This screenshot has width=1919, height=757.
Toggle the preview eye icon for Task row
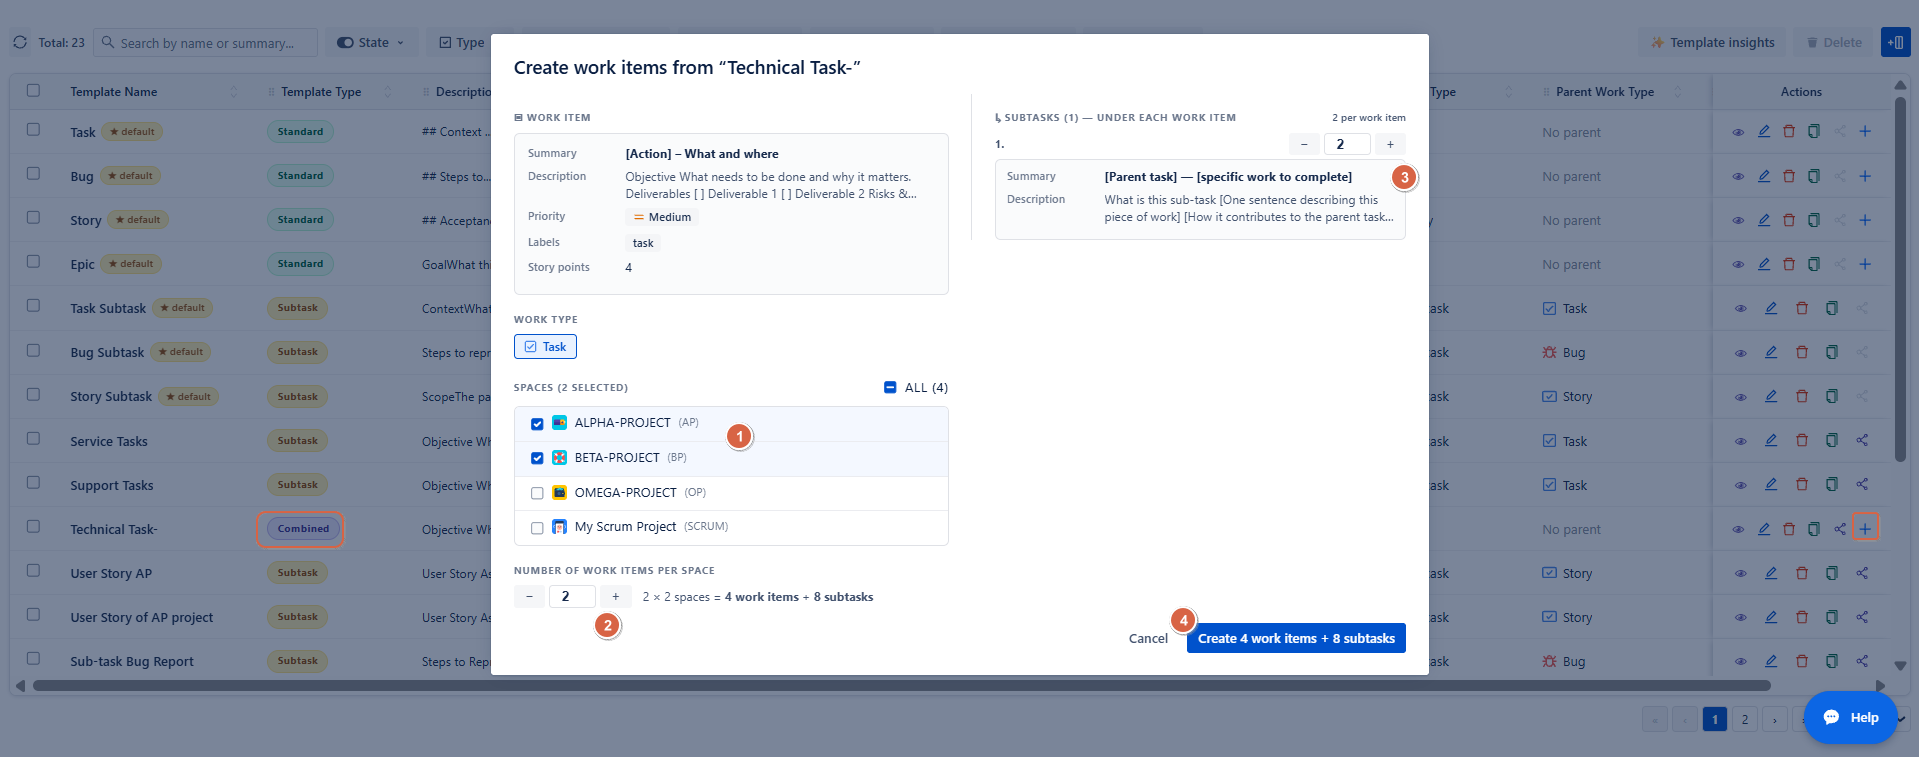(x=1738, y=132)
